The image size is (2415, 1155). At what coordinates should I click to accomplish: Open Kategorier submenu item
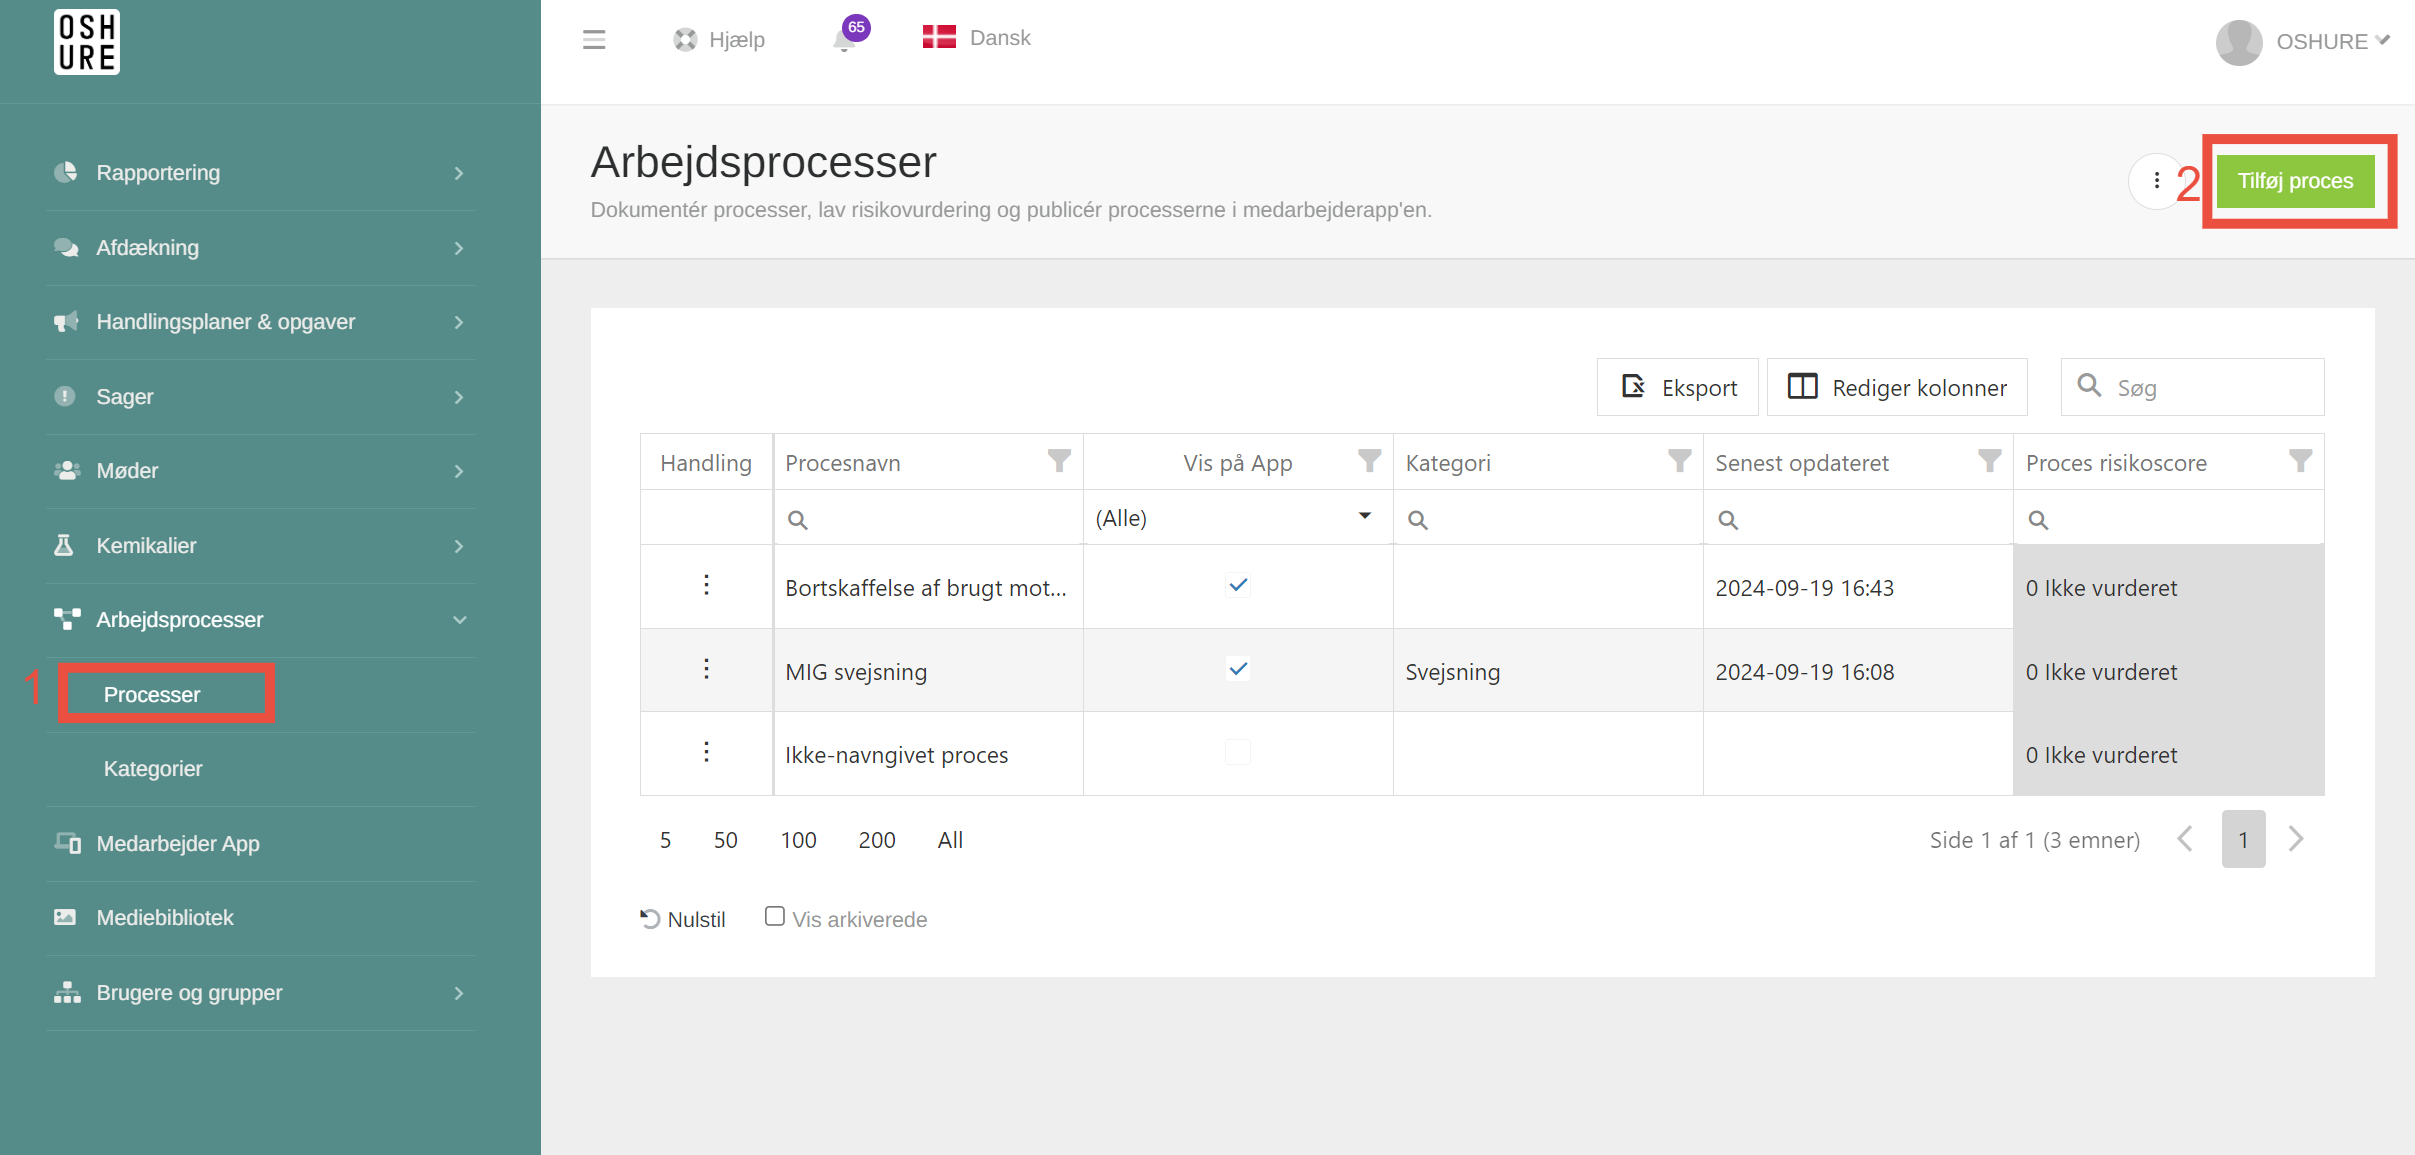[x=153, y=768]
